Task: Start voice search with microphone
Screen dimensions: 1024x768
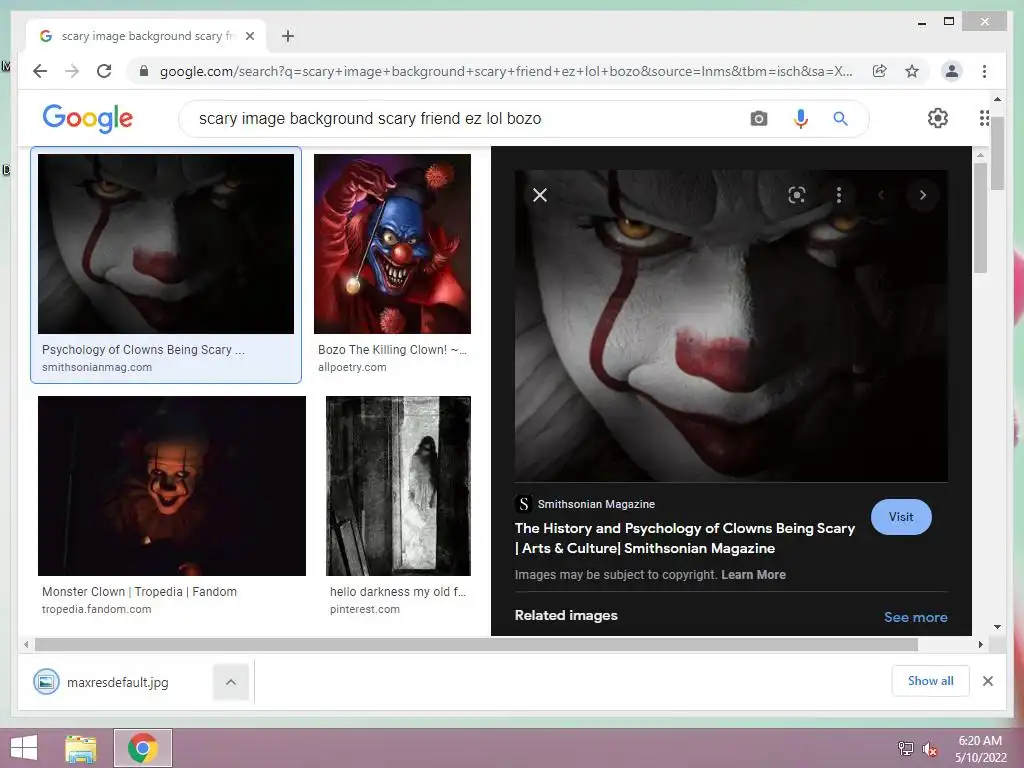Action: (x=801, y=118)
